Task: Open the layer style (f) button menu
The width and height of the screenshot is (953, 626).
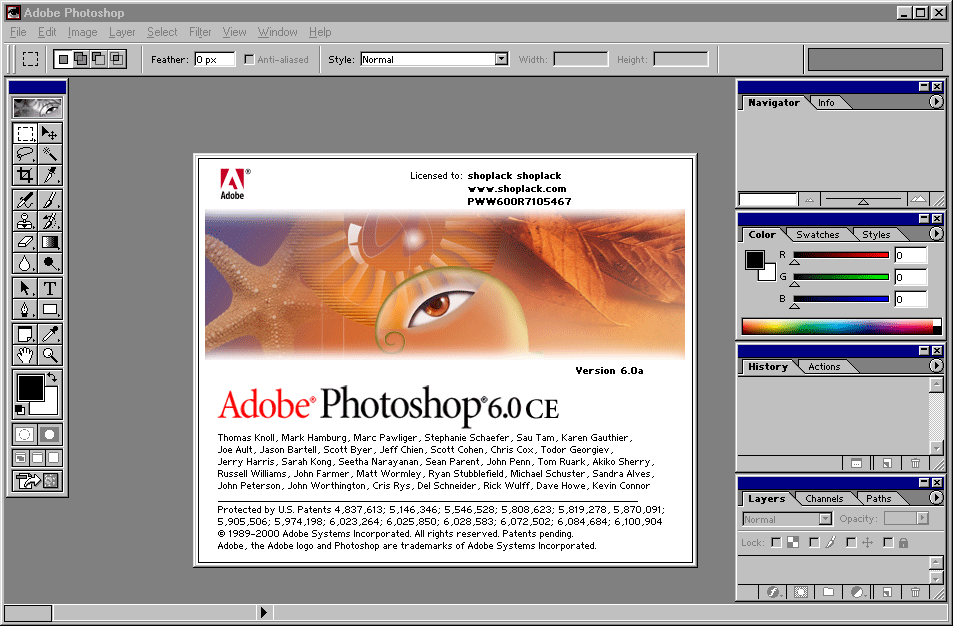Action: tap(773, 592)
